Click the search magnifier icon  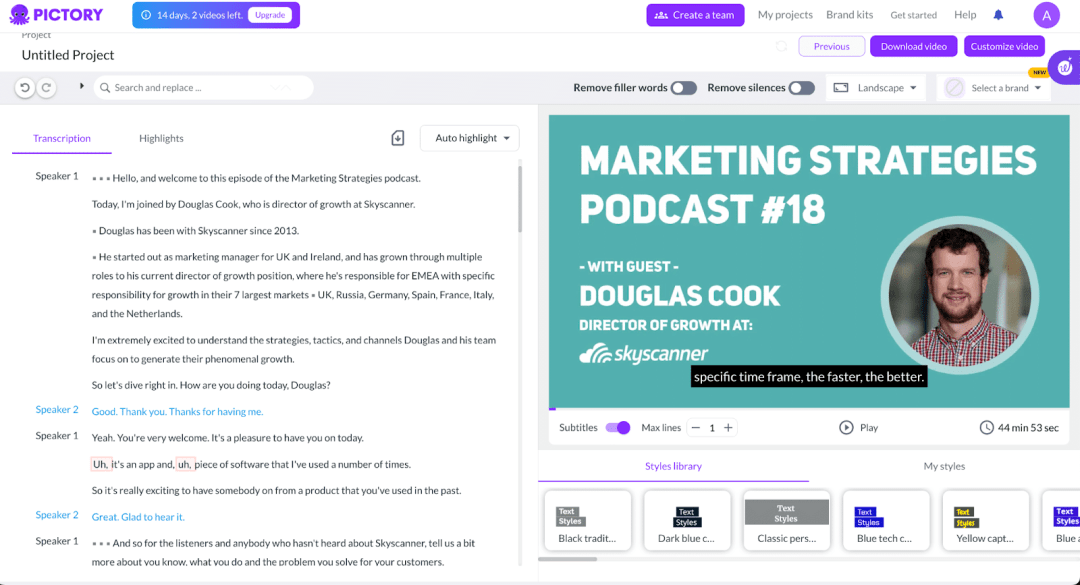coord(105,88)
